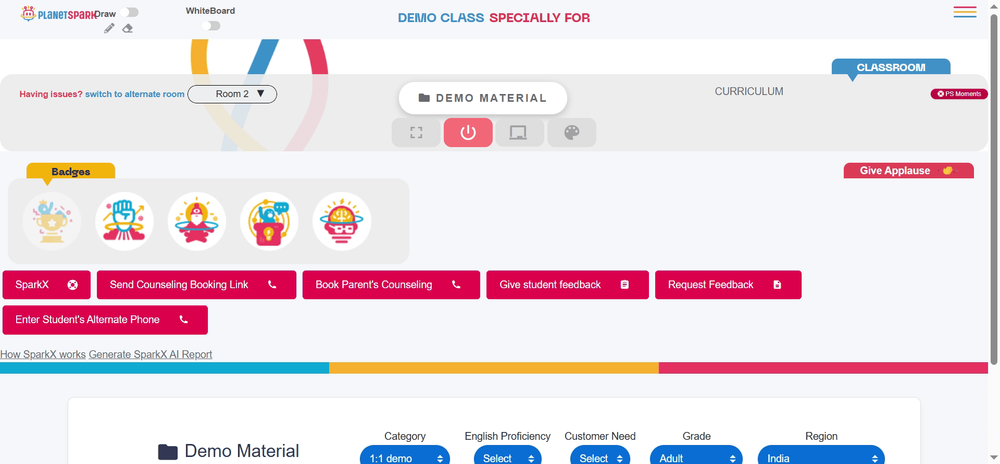Switch to the DEMO MATERIAL tab
Viewport: 1000px width, 464px height.
(x=483, y=98)
